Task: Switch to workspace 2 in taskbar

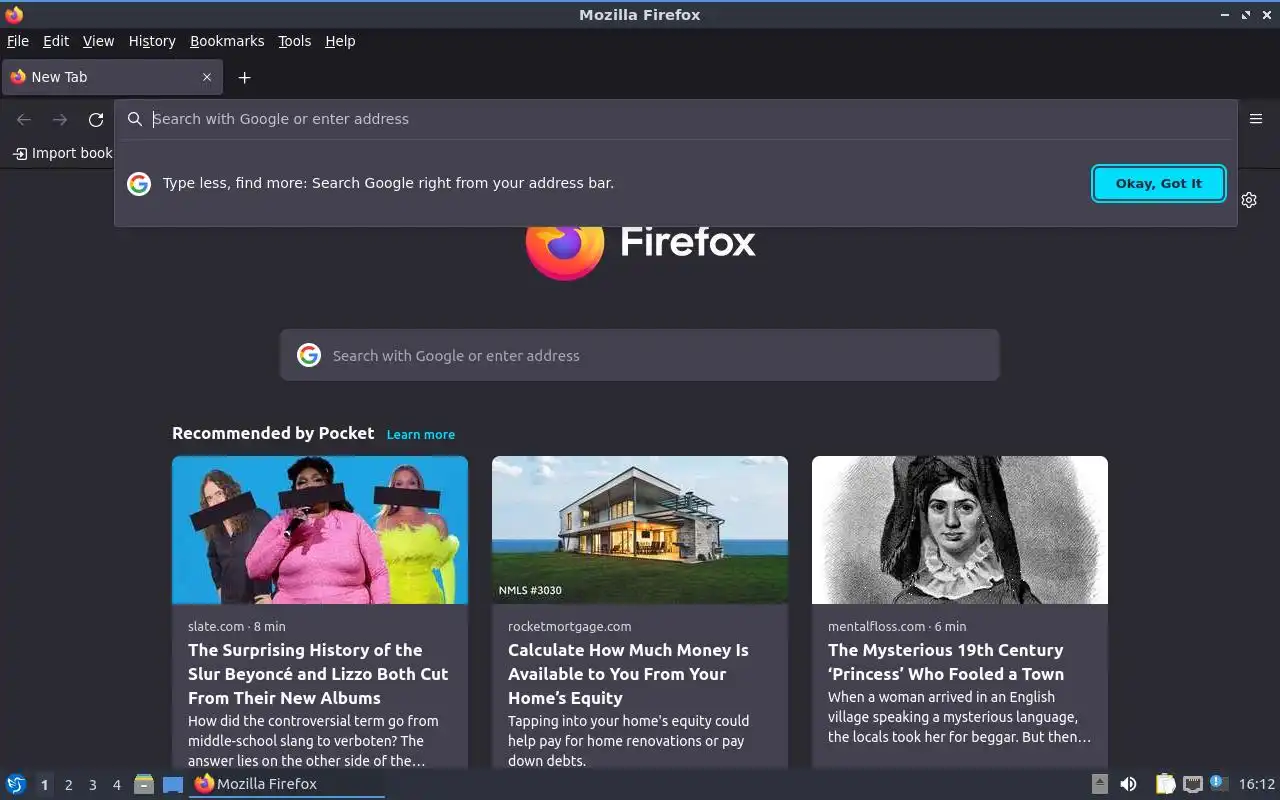Action: [x=68, y=785]
